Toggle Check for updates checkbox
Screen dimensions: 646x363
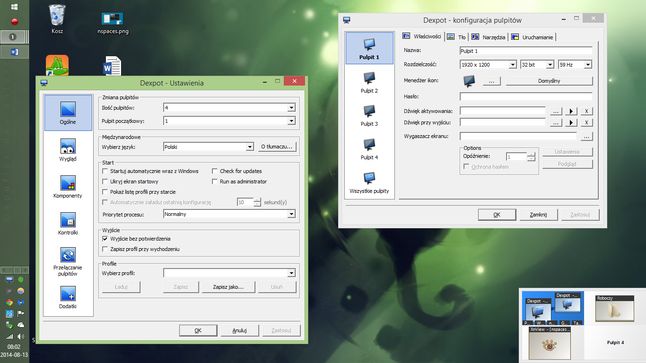[x=214, y=171]
